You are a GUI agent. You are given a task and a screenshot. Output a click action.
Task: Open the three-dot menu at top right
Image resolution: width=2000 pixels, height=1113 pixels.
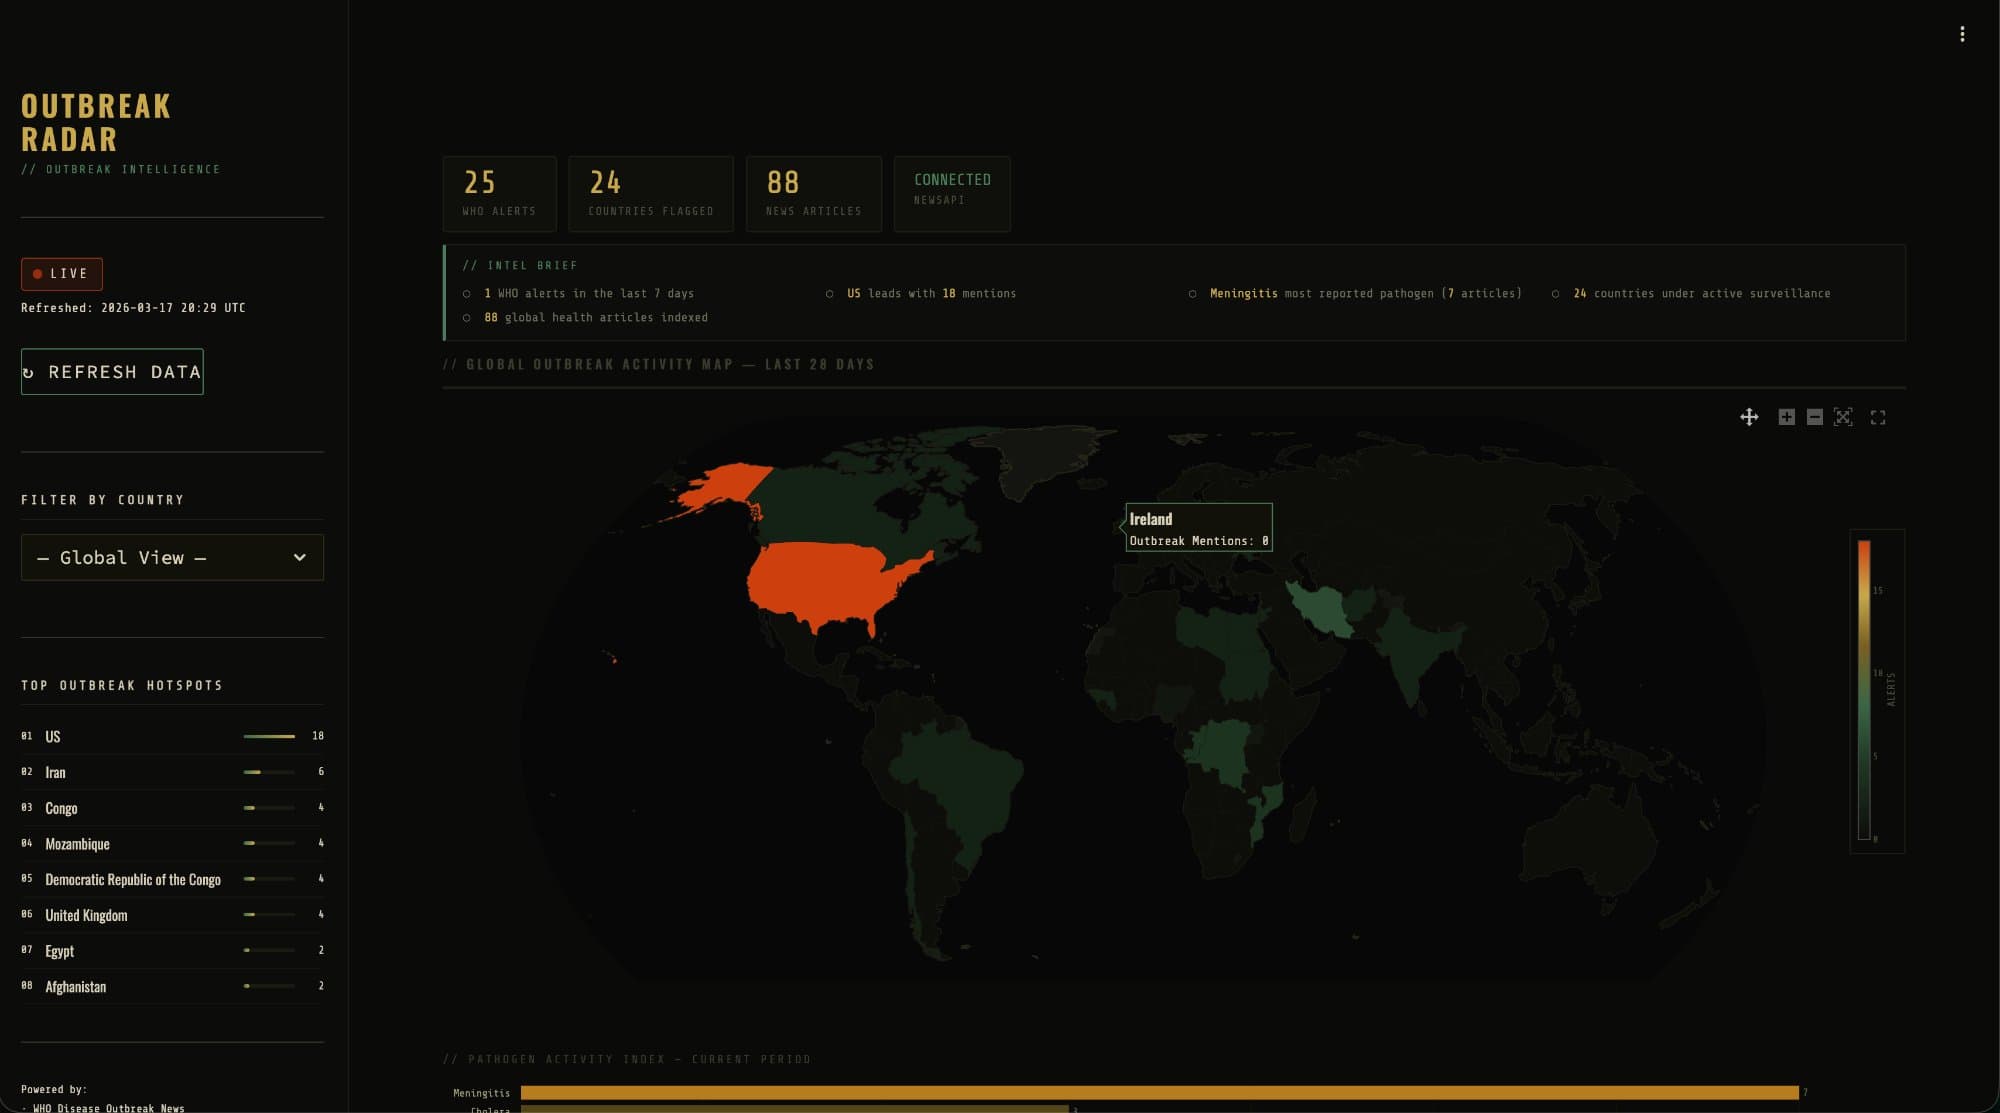1962,34
